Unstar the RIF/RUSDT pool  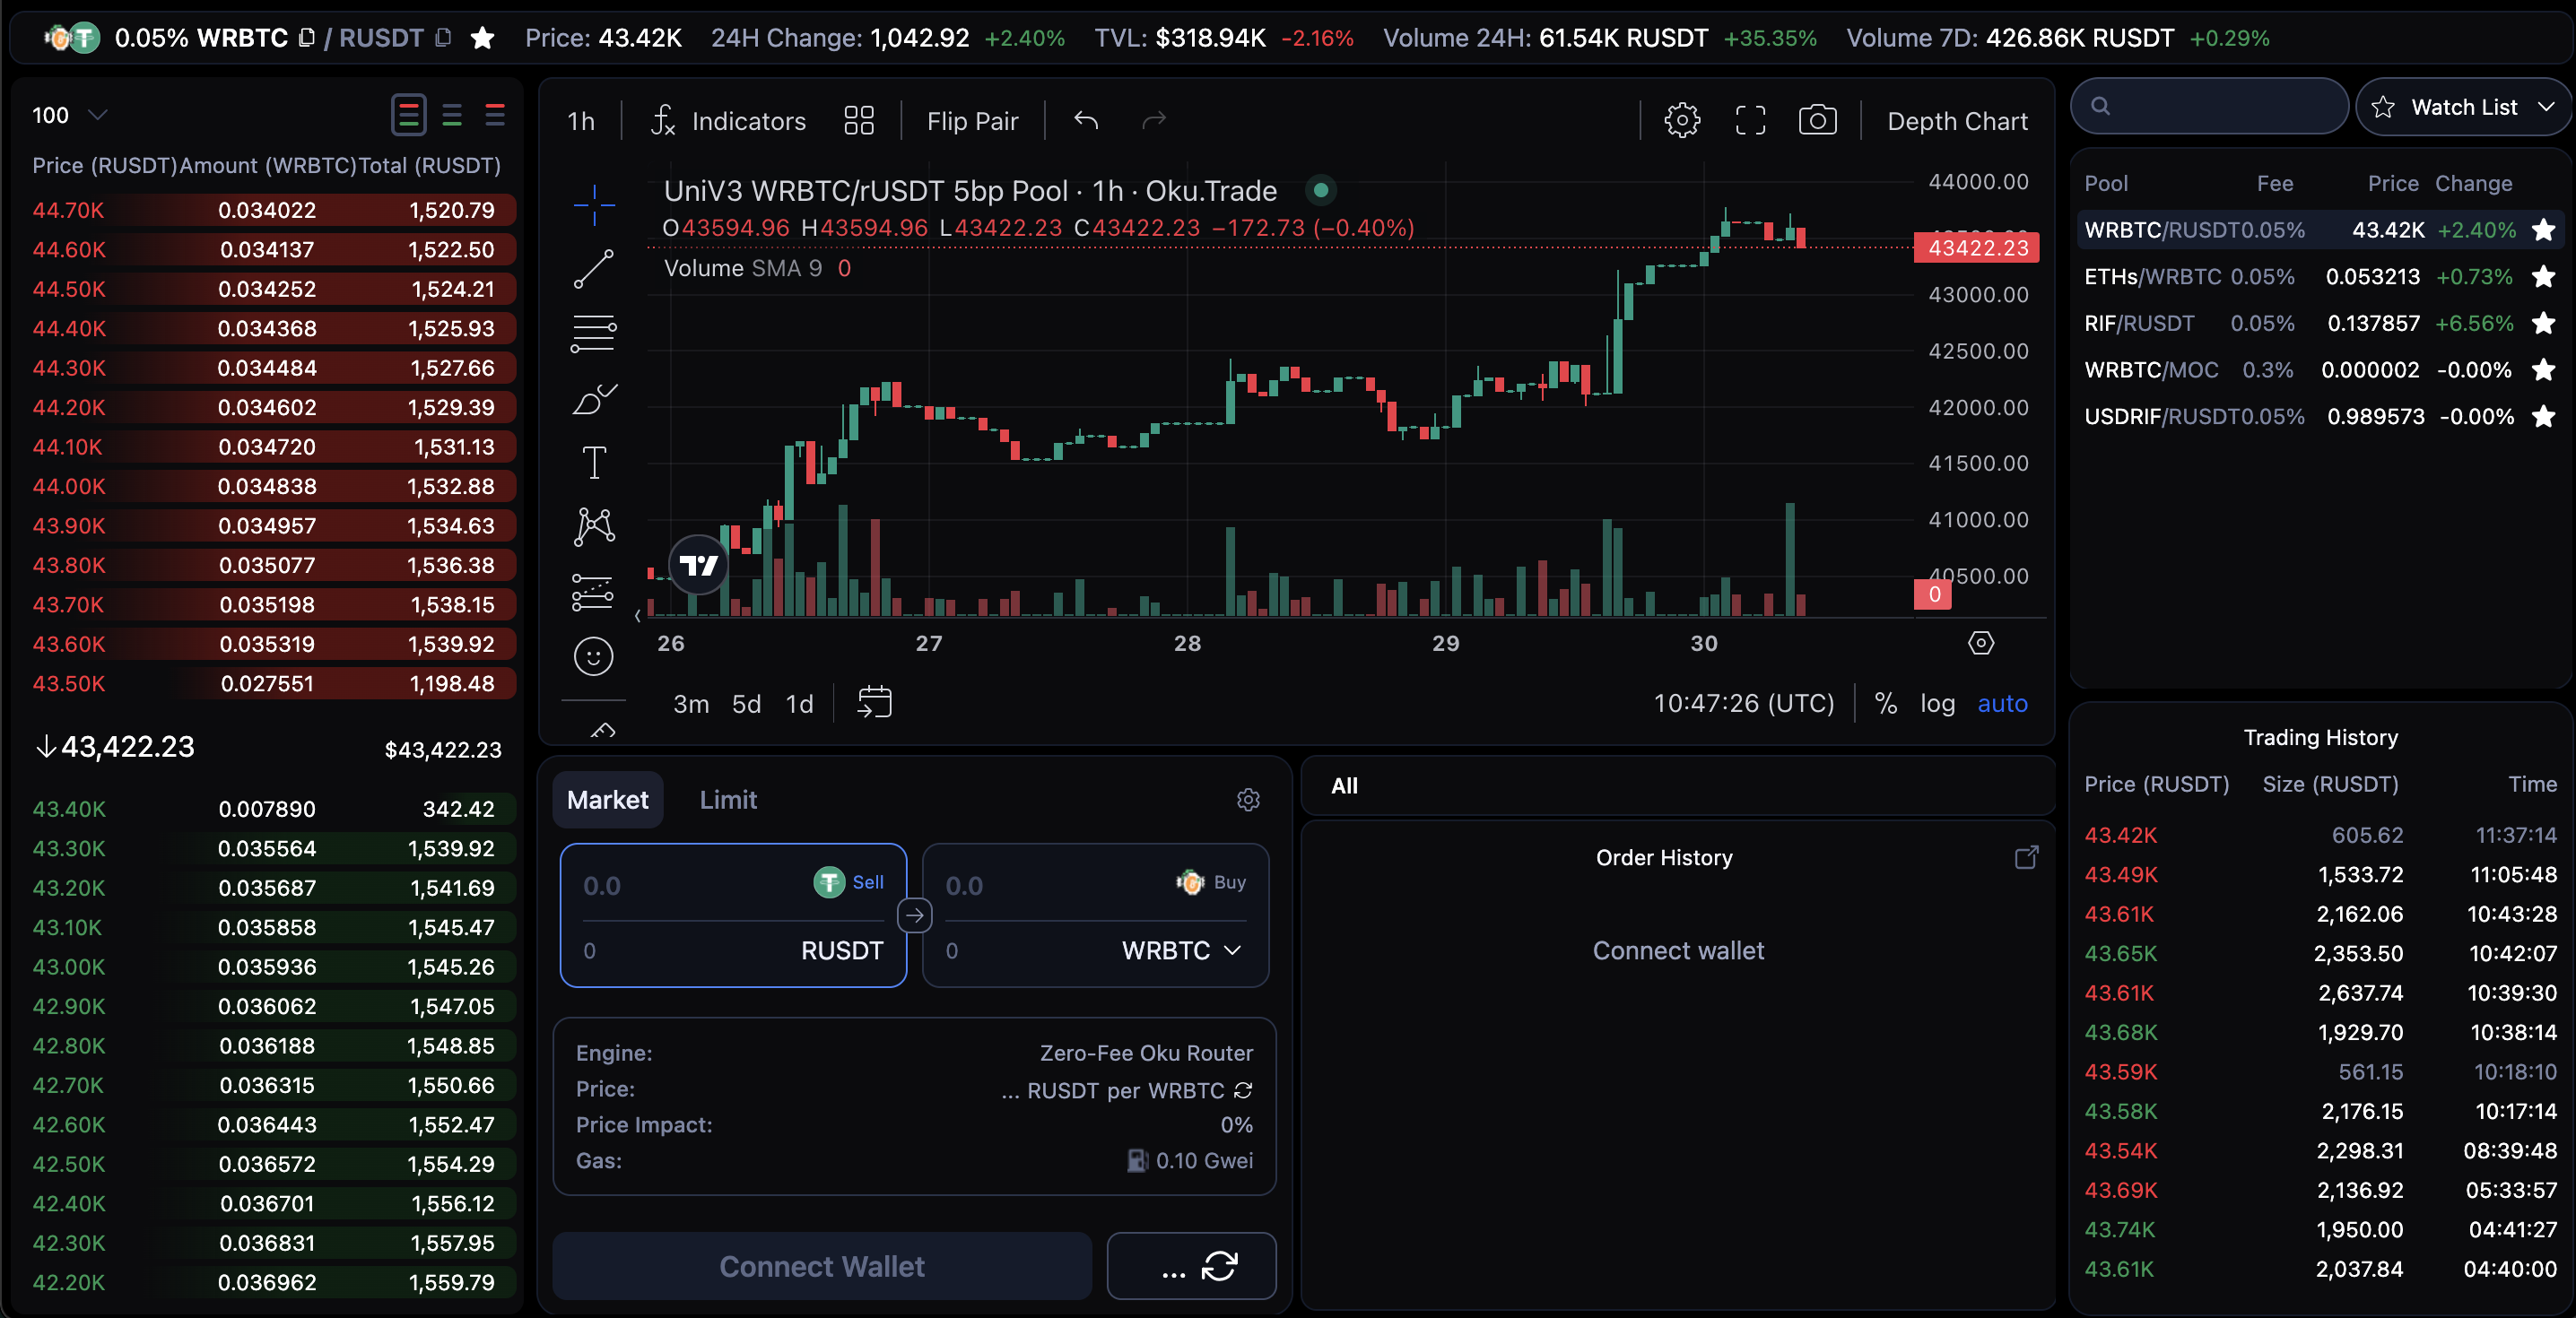[x=2543, y=323]
